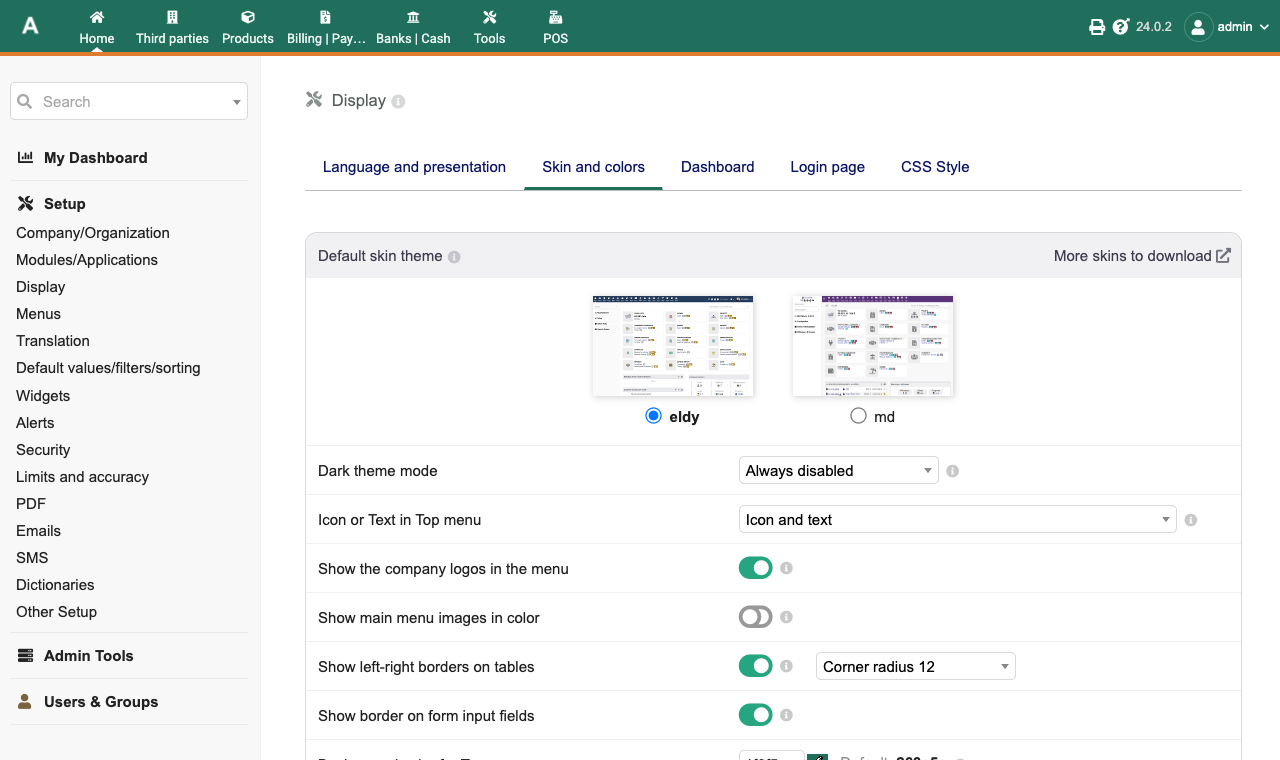Open the Third parties building icon
The width and height of the screenshot is (1280, 760).
pos(172,17)
